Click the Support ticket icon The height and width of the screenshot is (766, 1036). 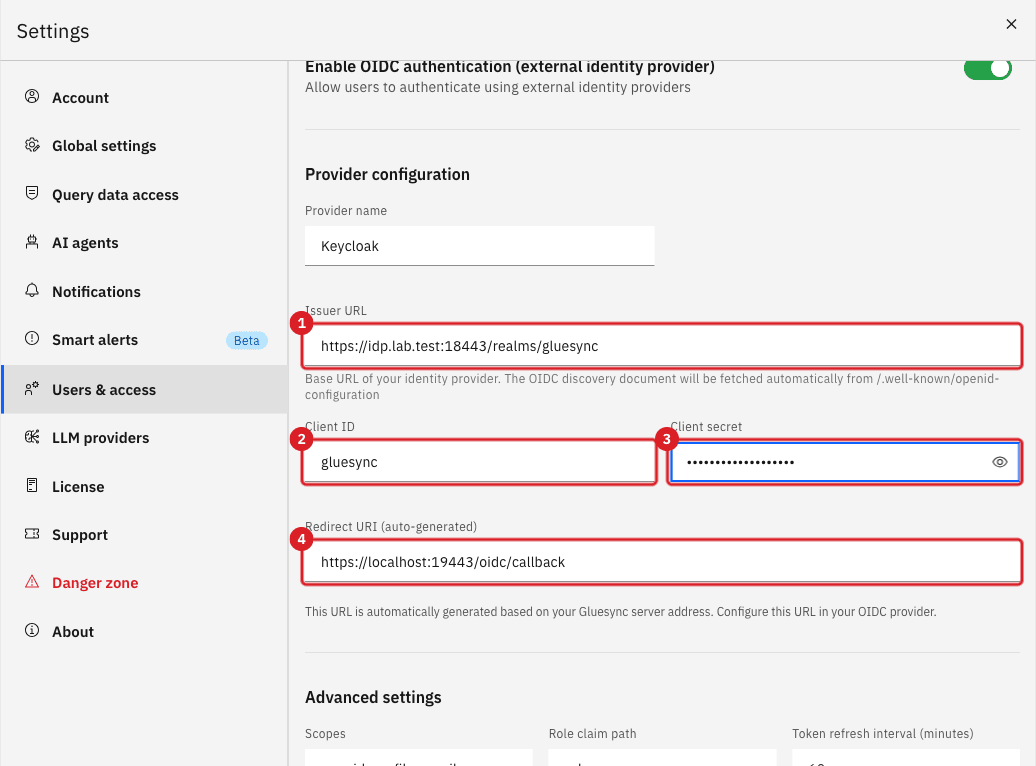pos(32,533)
